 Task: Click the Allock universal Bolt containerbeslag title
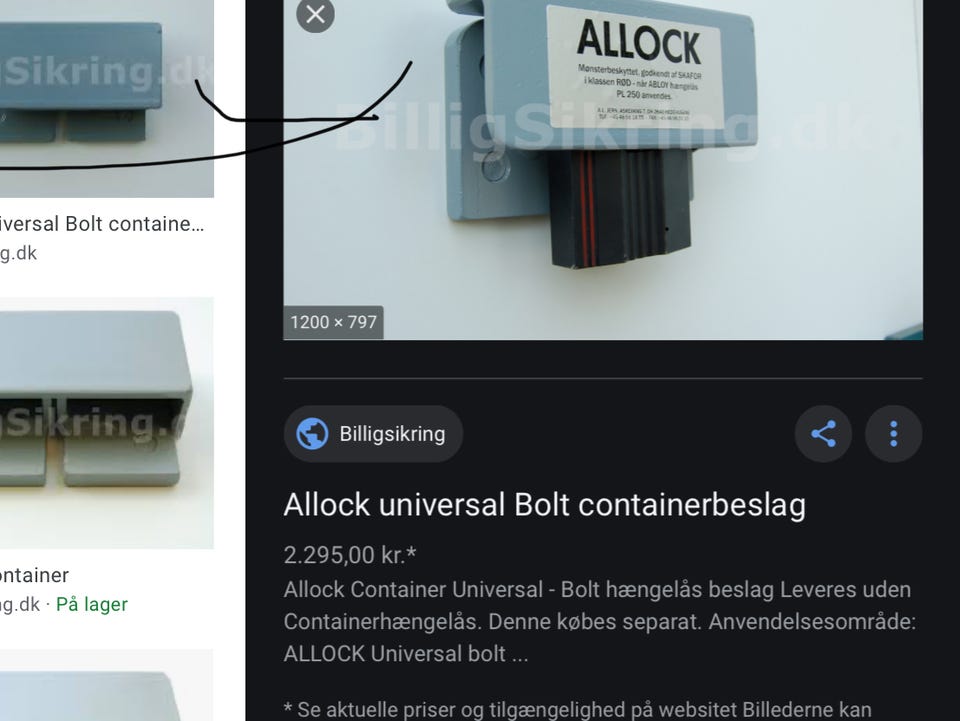coord(544,505)
